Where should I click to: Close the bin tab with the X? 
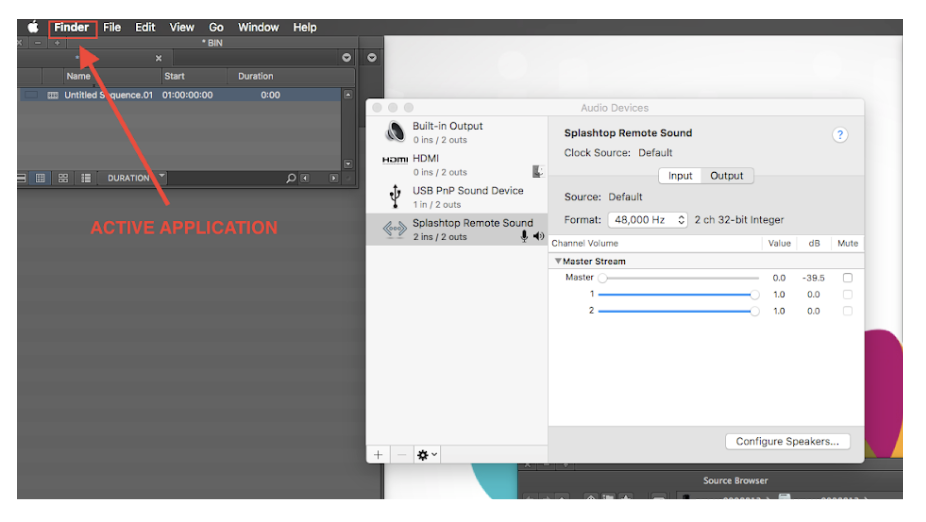pyautogui.click(x=158, y=58)
